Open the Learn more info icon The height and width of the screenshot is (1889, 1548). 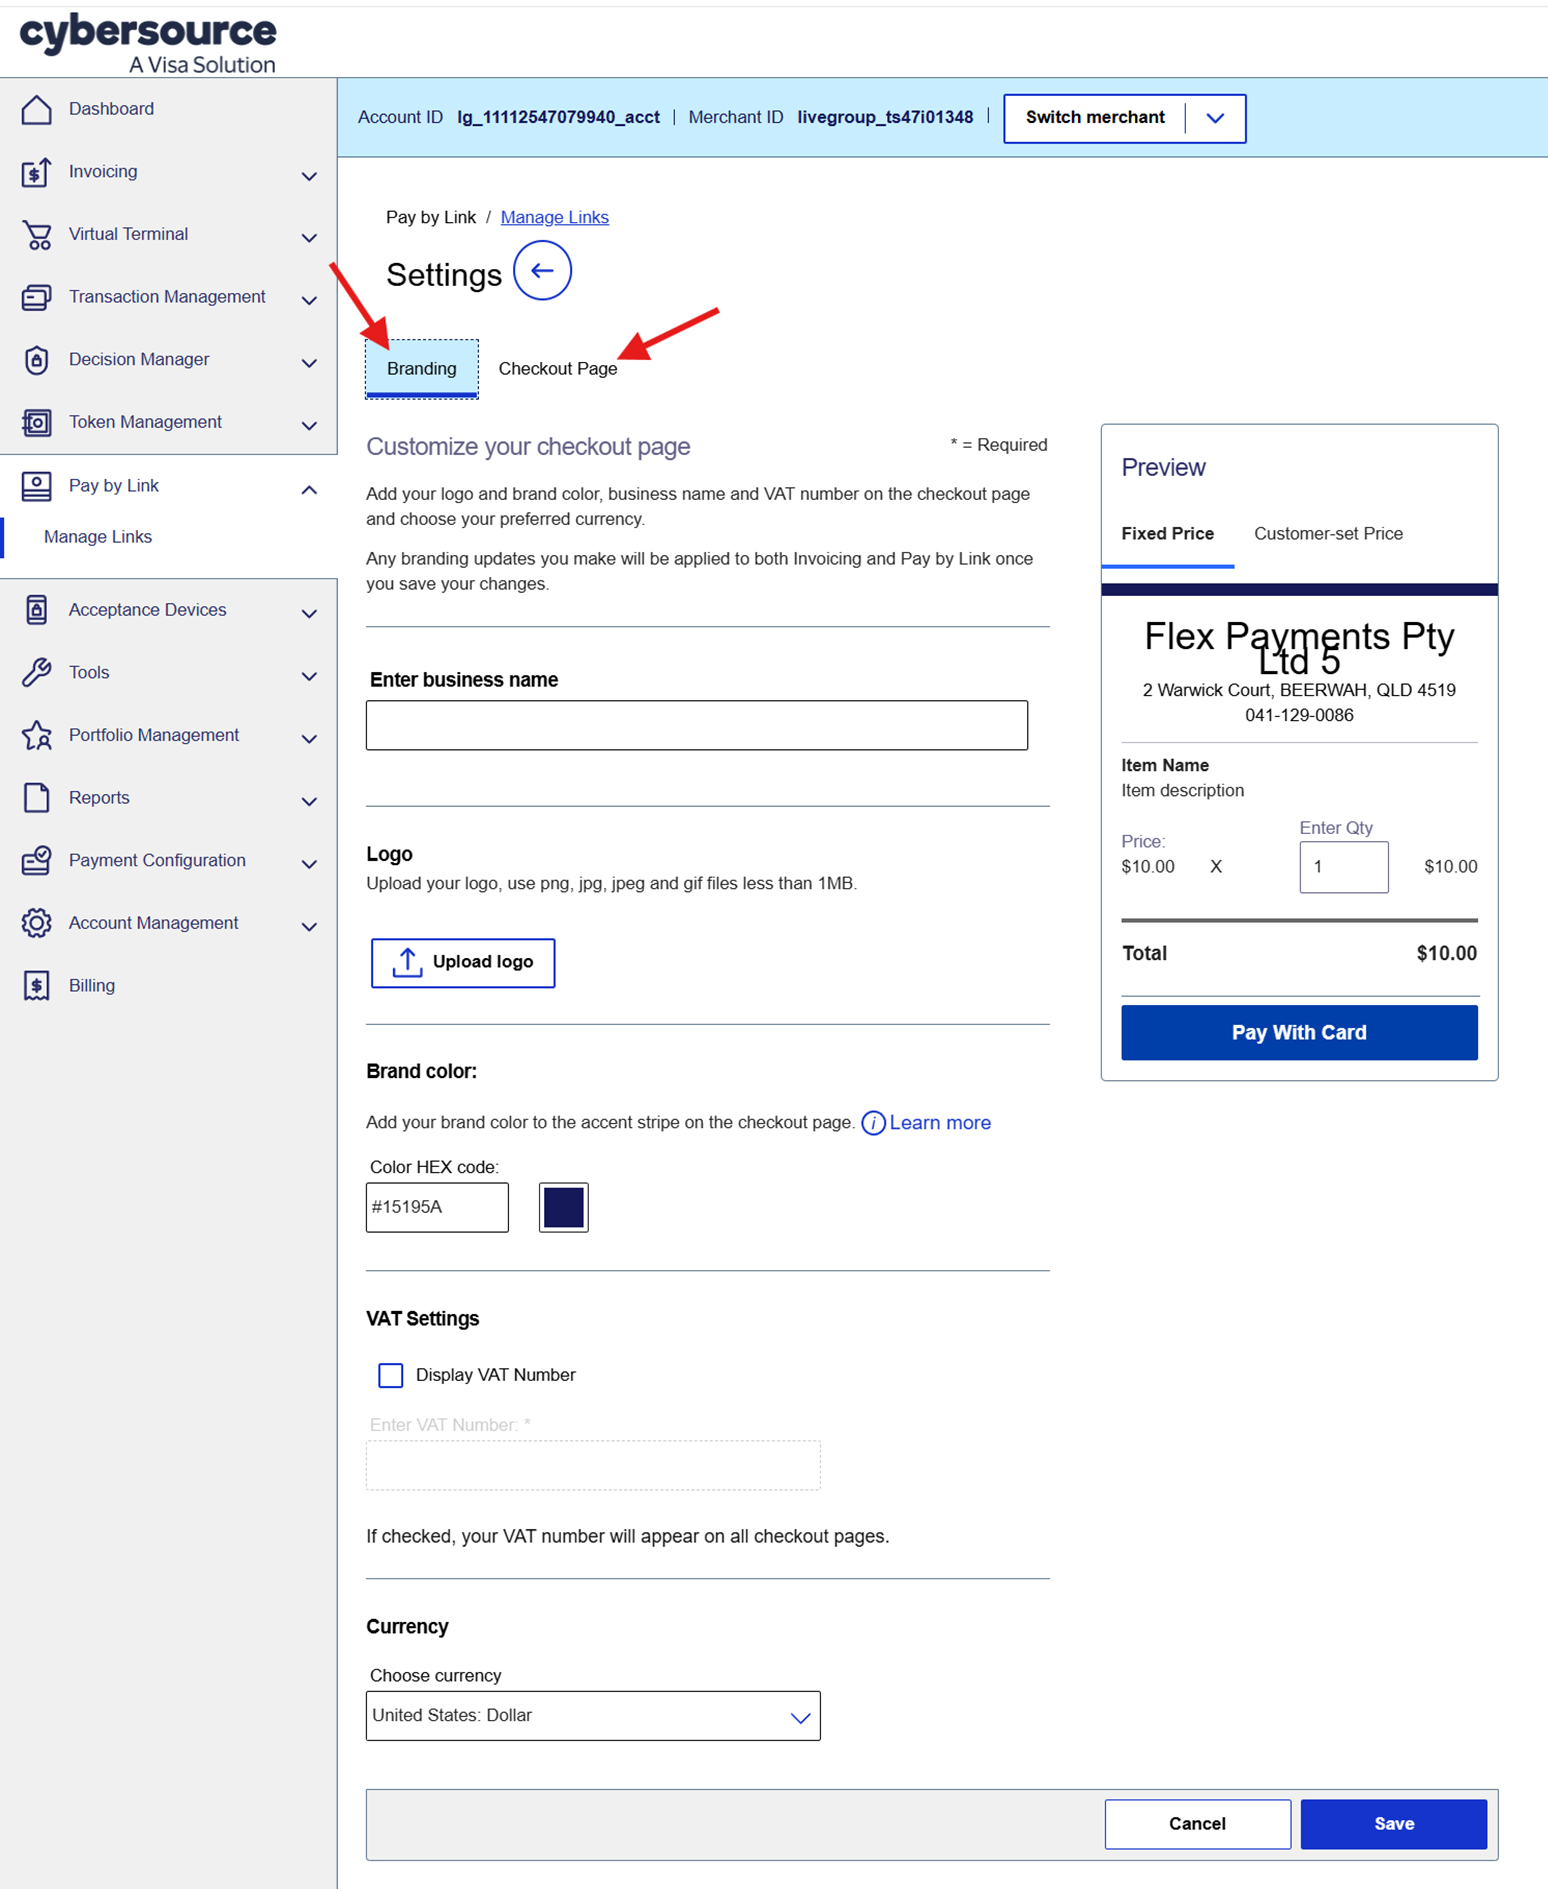coord(873,1123)
